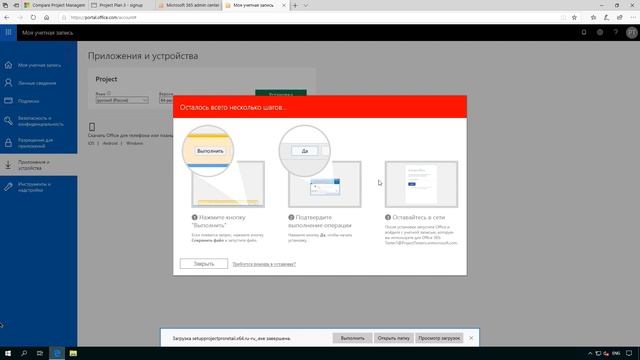Image resolution: width=640 pixels, height=360 pixels.
Task: Click the home icon for Моя учетная запись
Action: pyautogui.click(x=8, y=65)
